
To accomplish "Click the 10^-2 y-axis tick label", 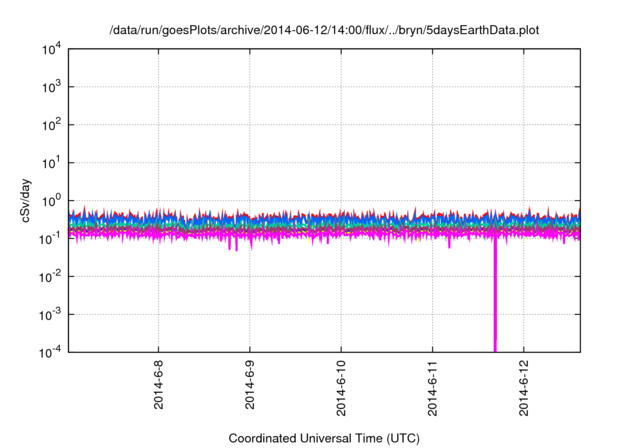I will tap(50, 277).
